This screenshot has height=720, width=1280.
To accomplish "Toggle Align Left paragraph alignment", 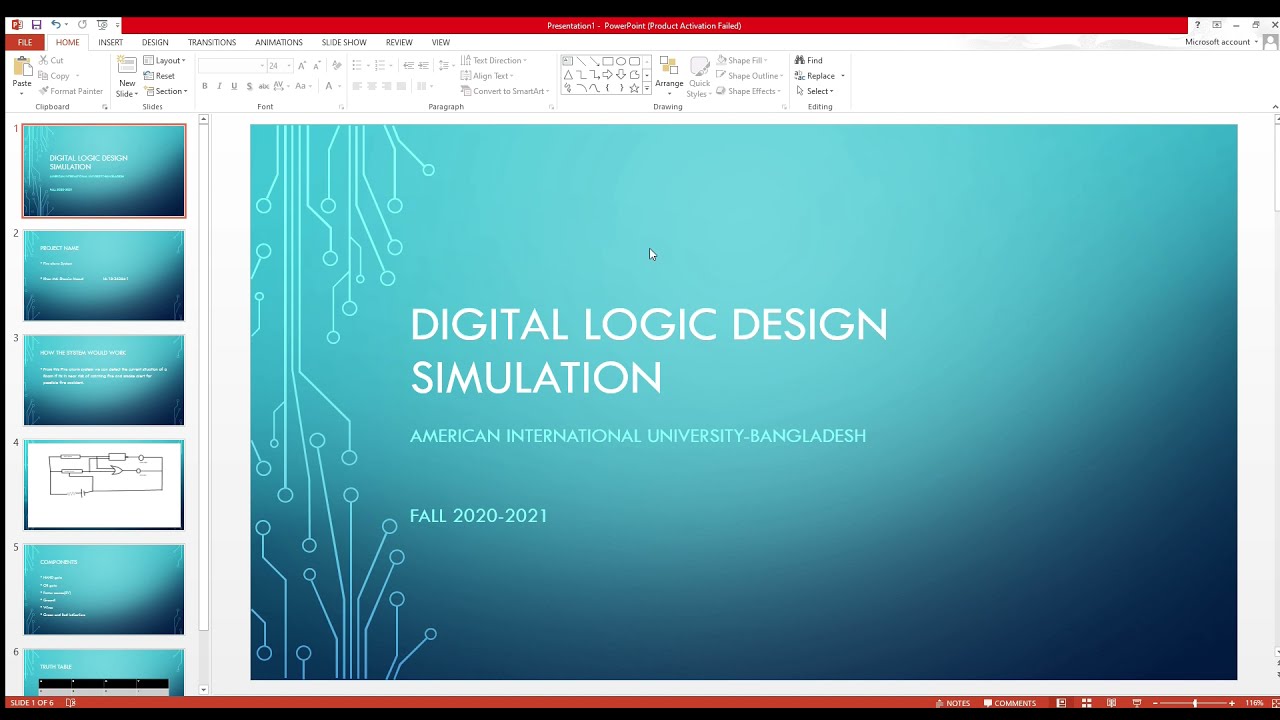I will 357,86.
